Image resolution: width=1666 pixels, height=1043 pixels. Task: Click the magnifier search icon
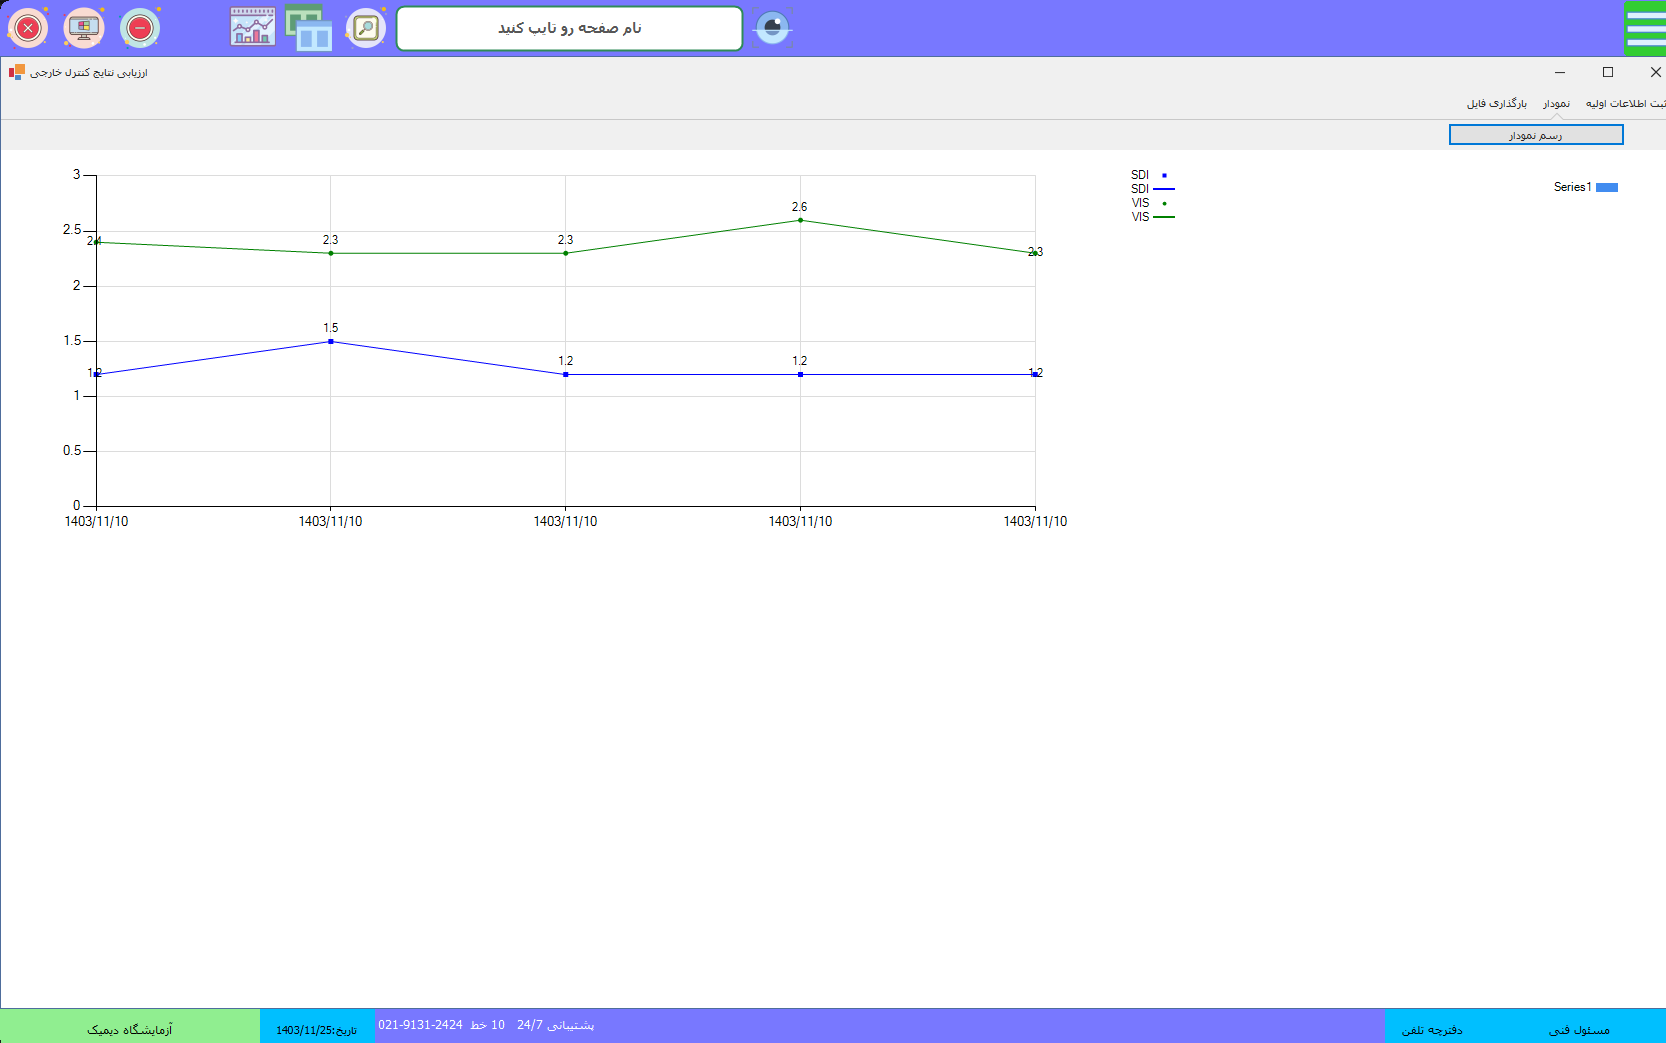366,28
